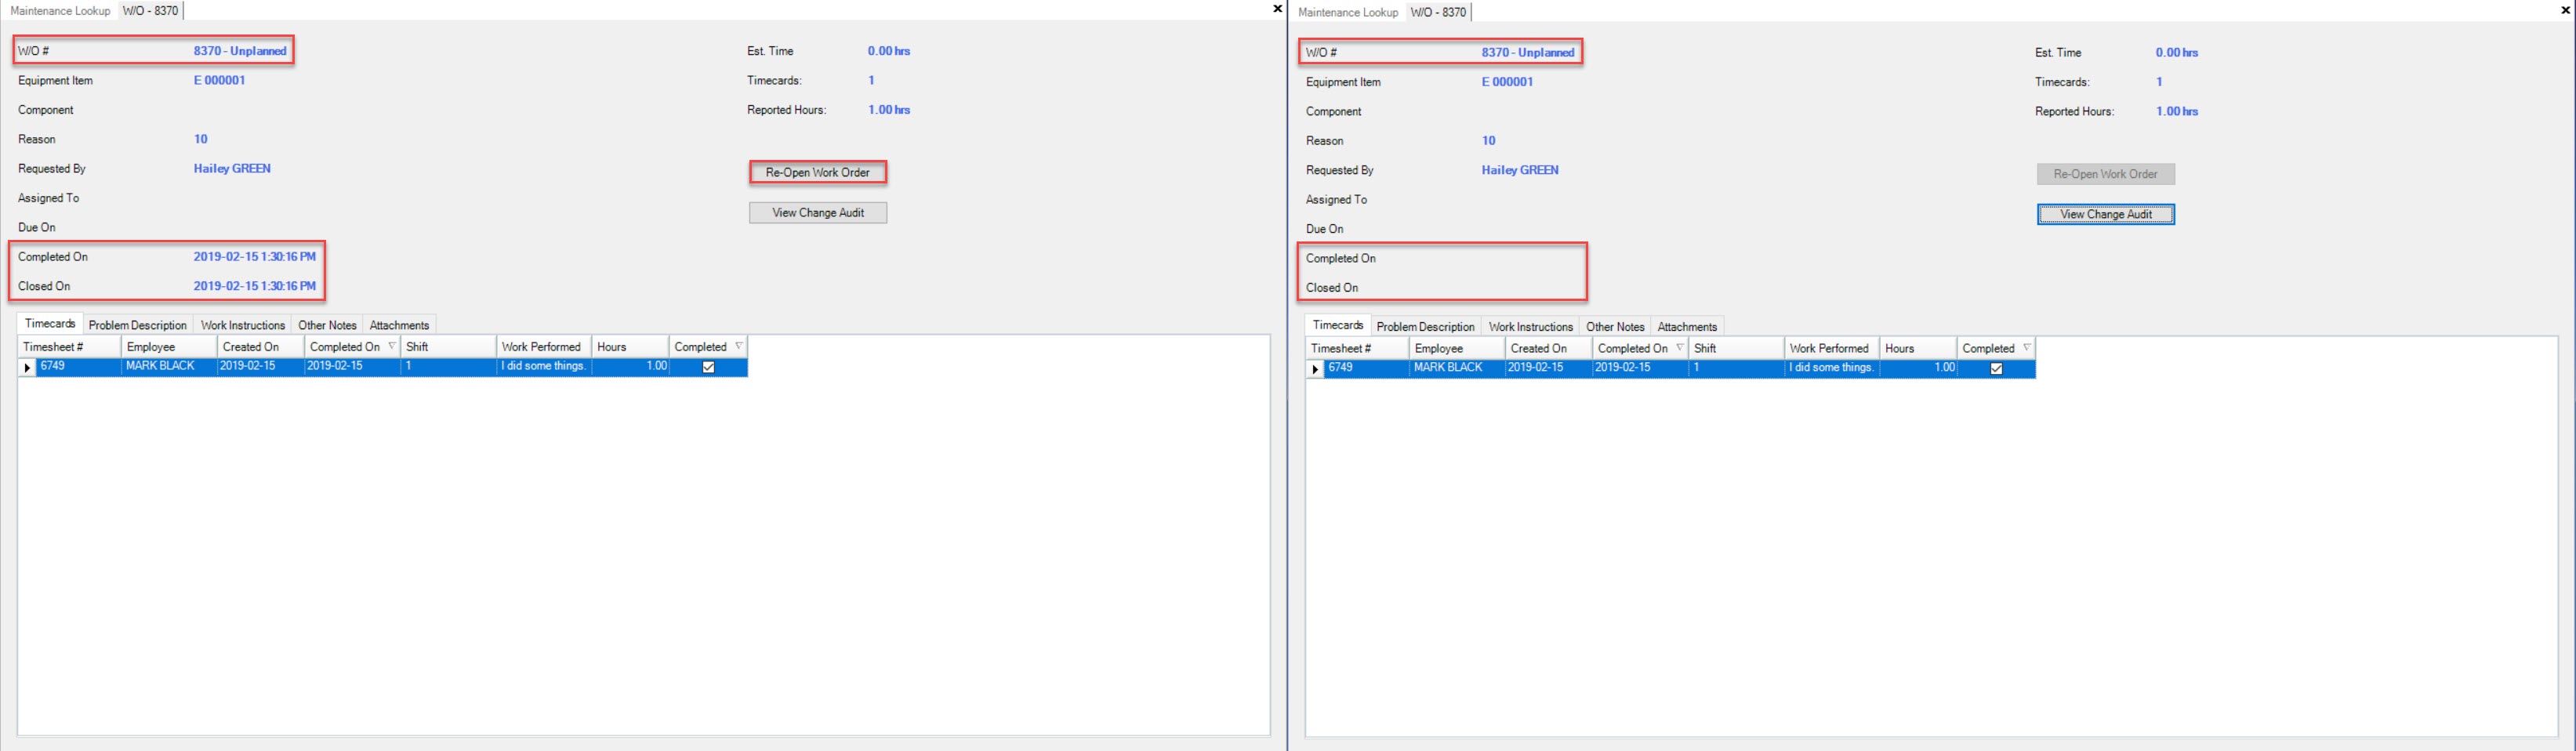Click Work Performed column header in left window
This screenshot has width=2576, height=751.
[544, 347]
